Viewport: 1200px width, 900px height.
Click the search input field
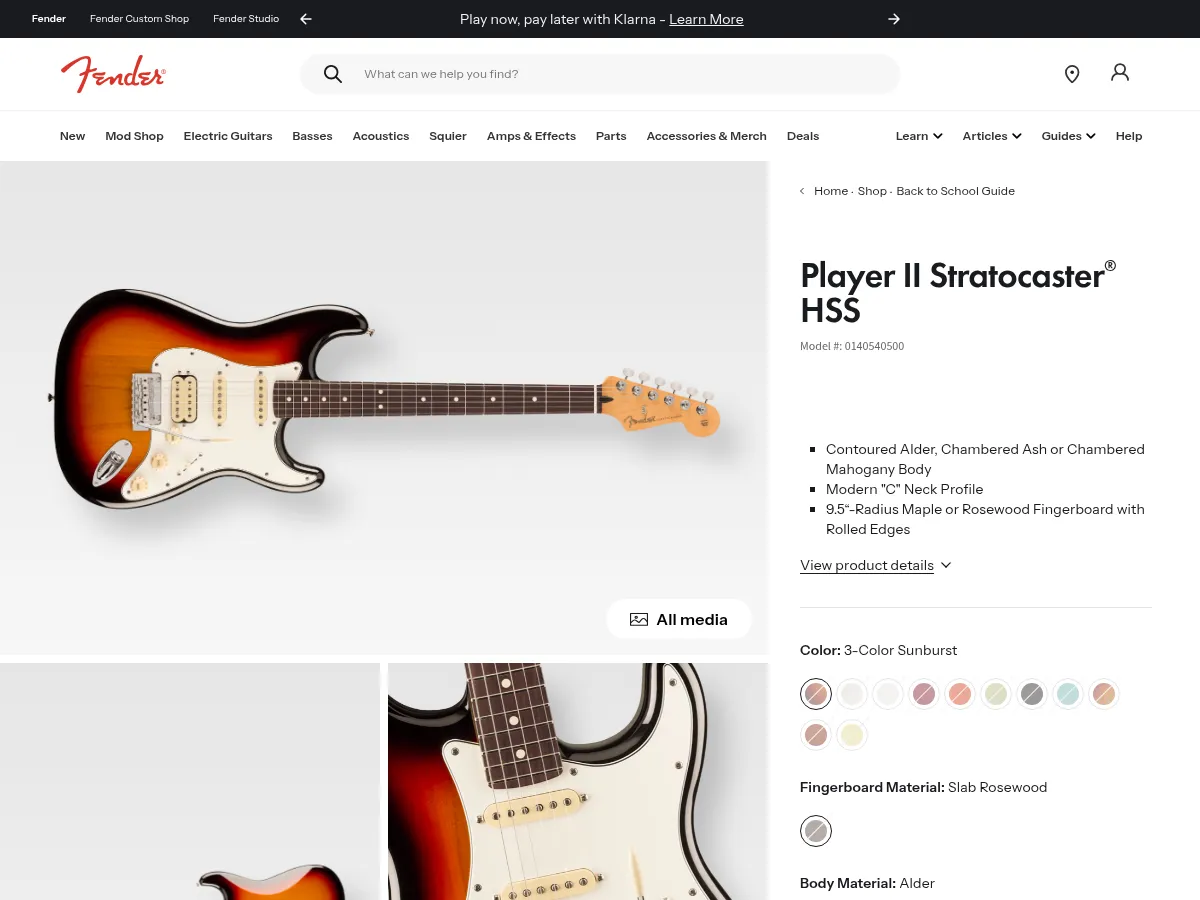click(600, 74)
